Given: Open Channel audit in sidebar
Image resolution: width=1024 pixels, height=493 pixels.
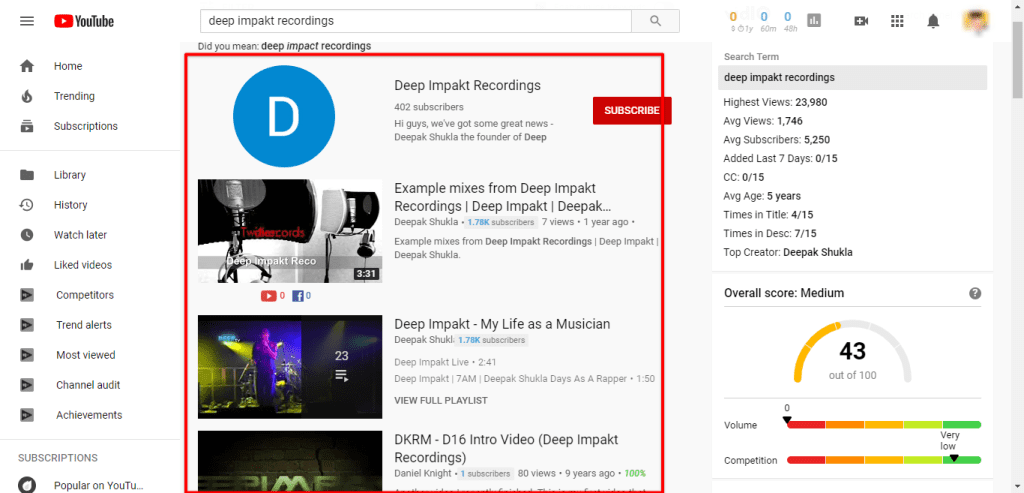Looking at the screenshot, I should (90, 385).
